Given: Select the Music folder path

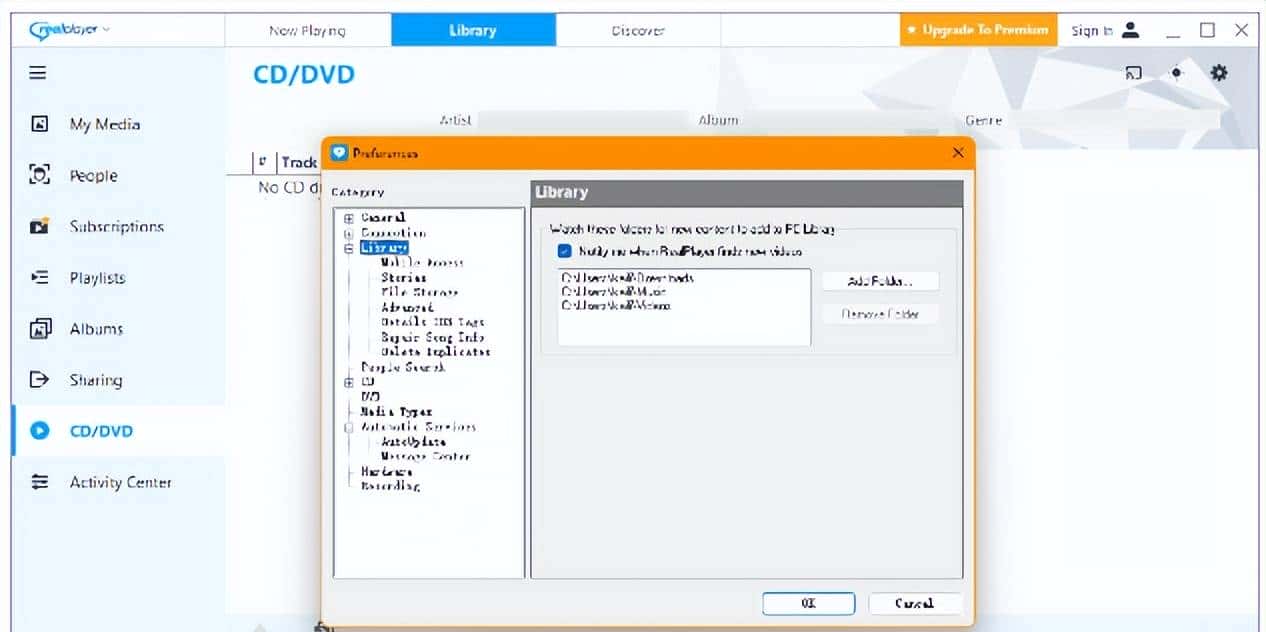Looking at the screenshot, I should pyautogui.click(x=616, y=292).
